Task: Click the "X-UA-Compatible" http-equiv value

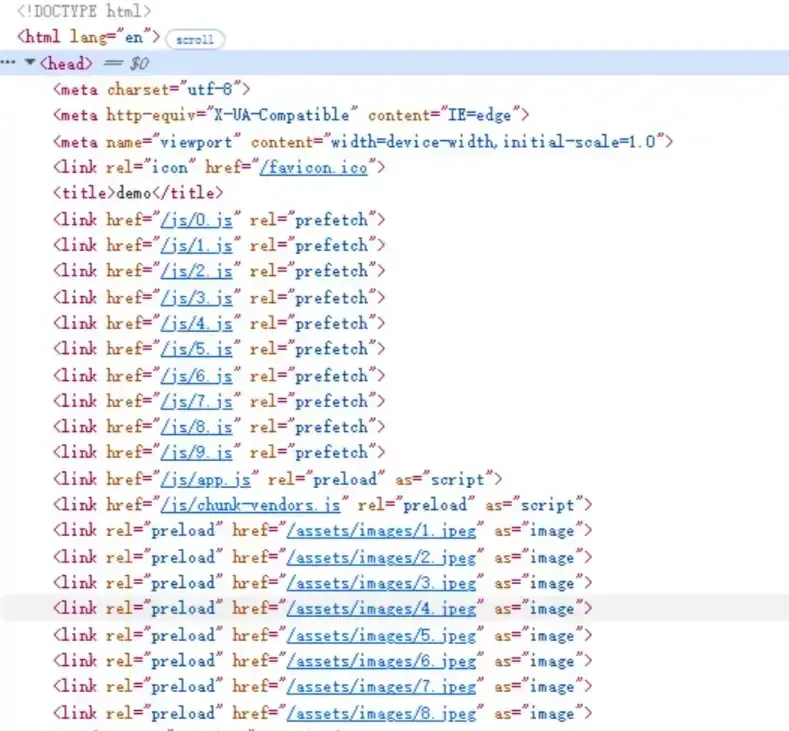Action: (282, 115)
